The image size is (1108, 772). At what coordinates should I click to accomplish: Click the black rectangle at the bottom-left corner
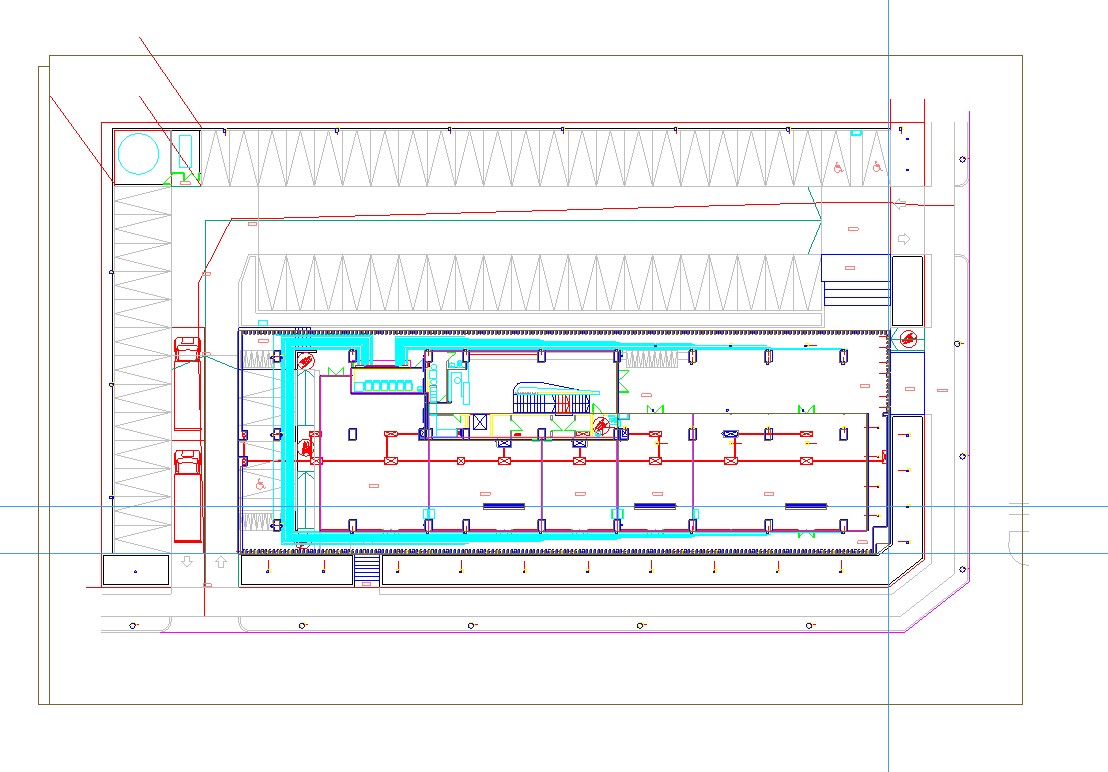(136, 570)
